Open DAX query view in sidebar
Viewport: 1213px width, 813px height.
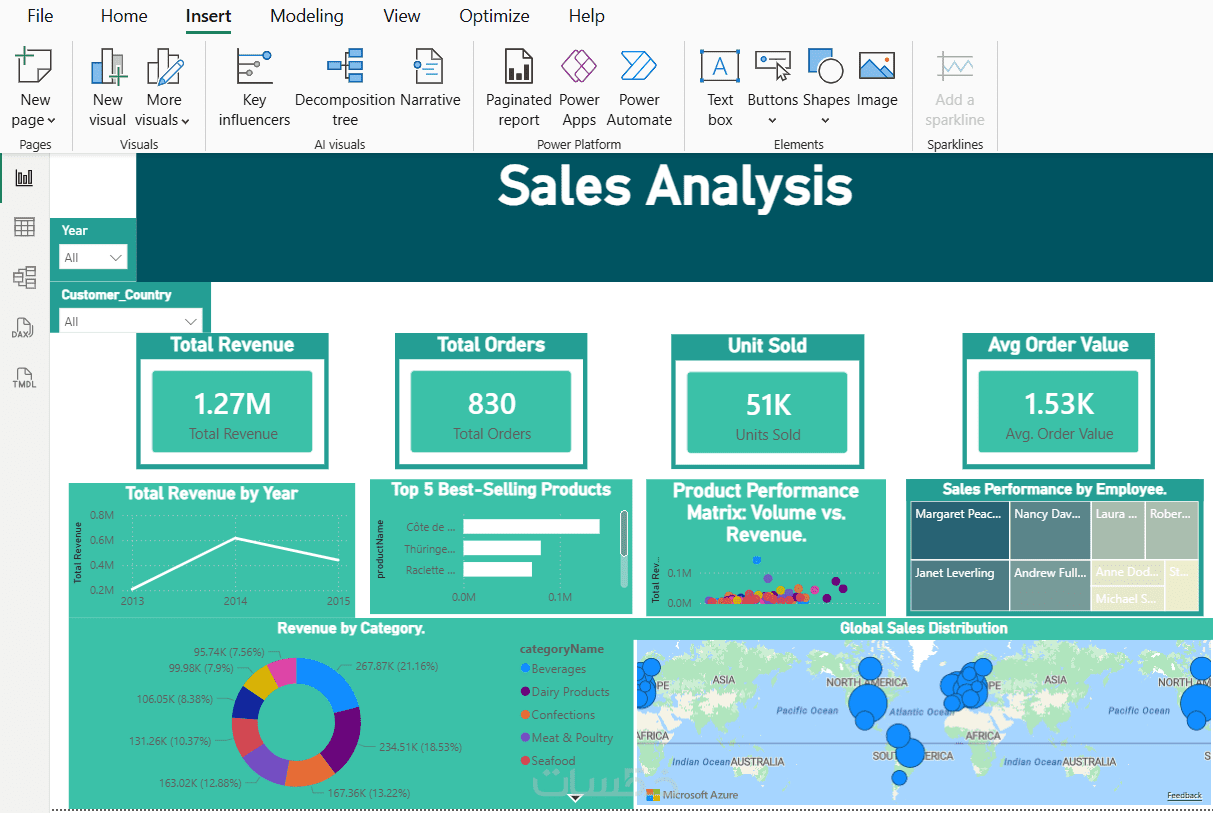pos(24,328)
